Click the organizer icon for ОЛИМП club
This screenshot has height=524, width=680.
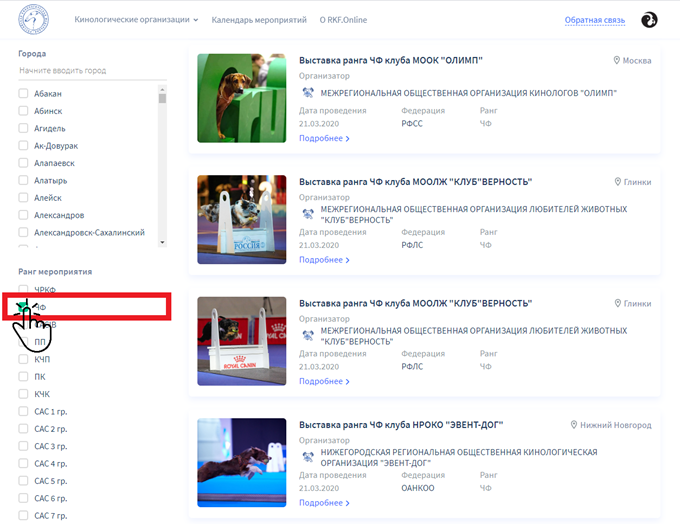coord(308,93)
